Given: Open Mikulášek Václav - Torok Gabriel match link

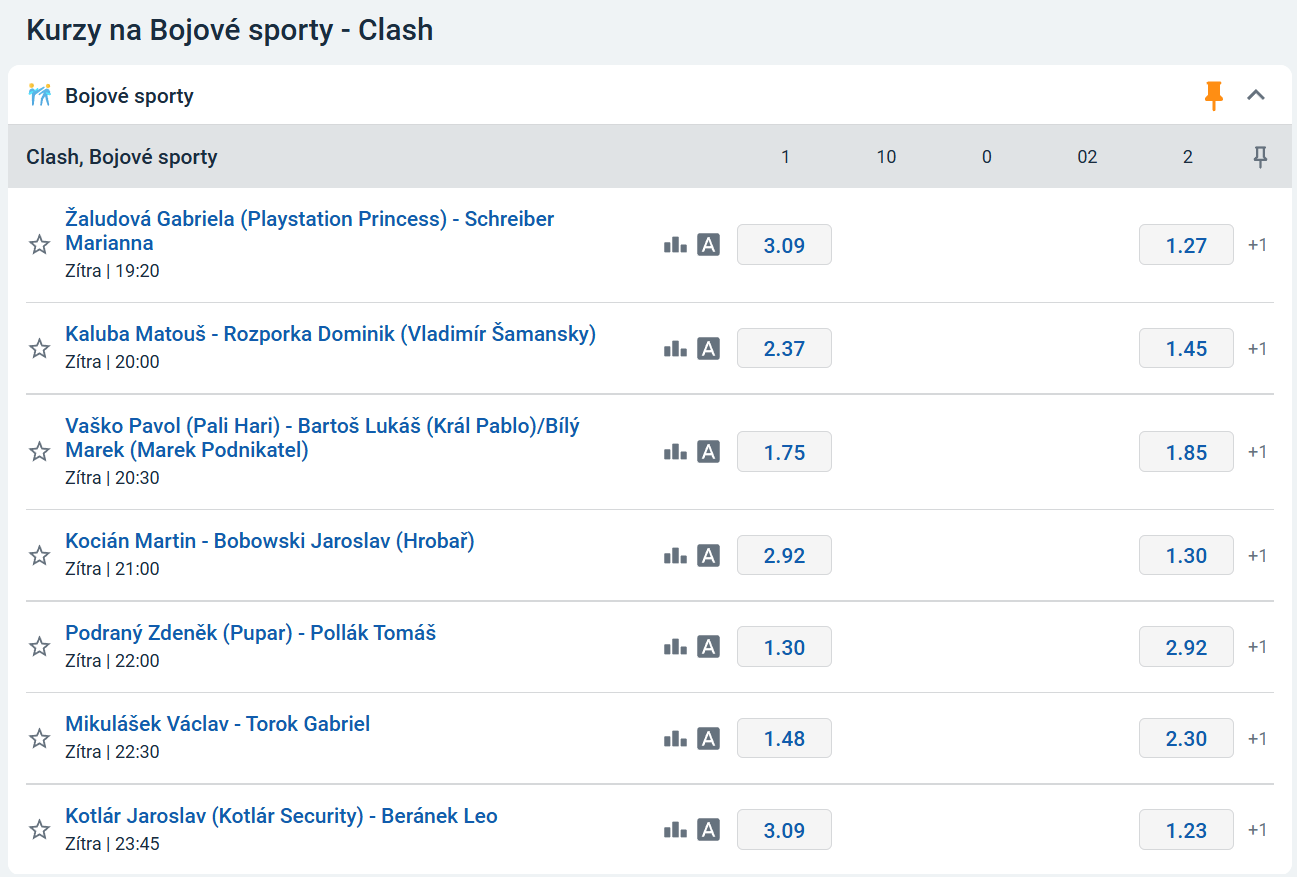Looking at the screenshot, I should pyautogui.click(x=218, y=724).
